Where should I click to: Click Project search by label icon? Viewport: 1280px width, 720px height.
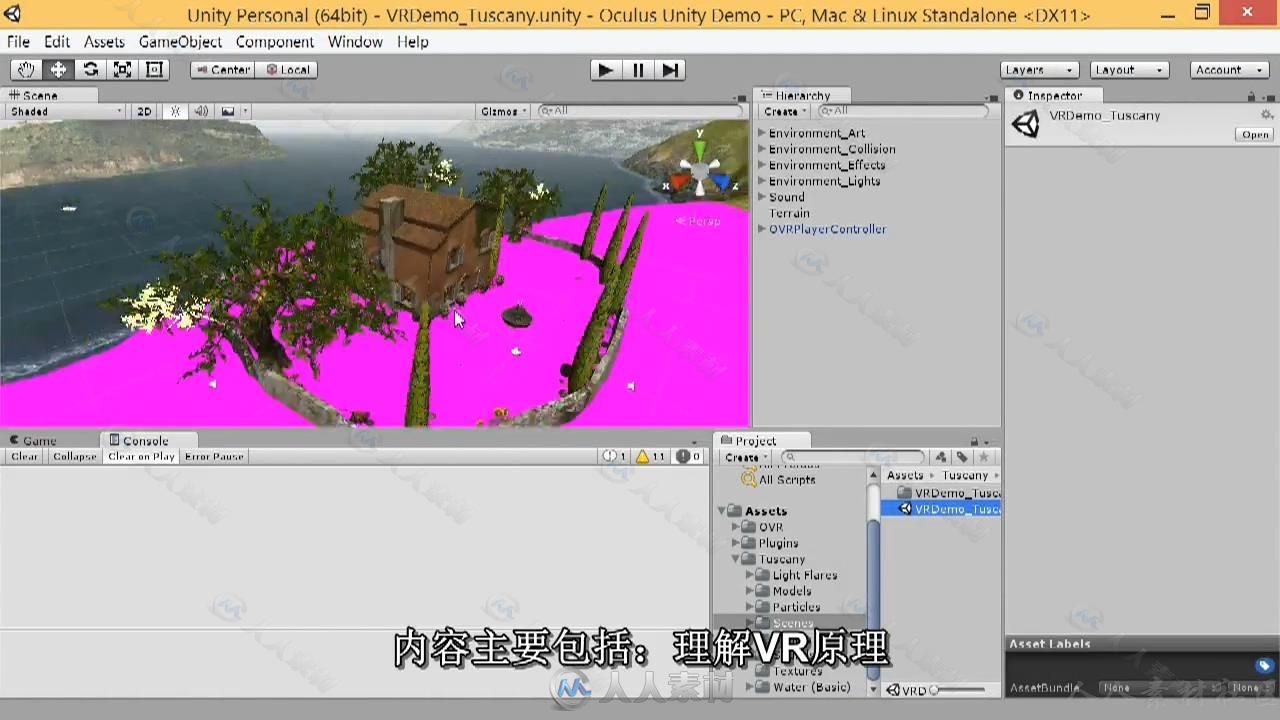tap(962, 457)
